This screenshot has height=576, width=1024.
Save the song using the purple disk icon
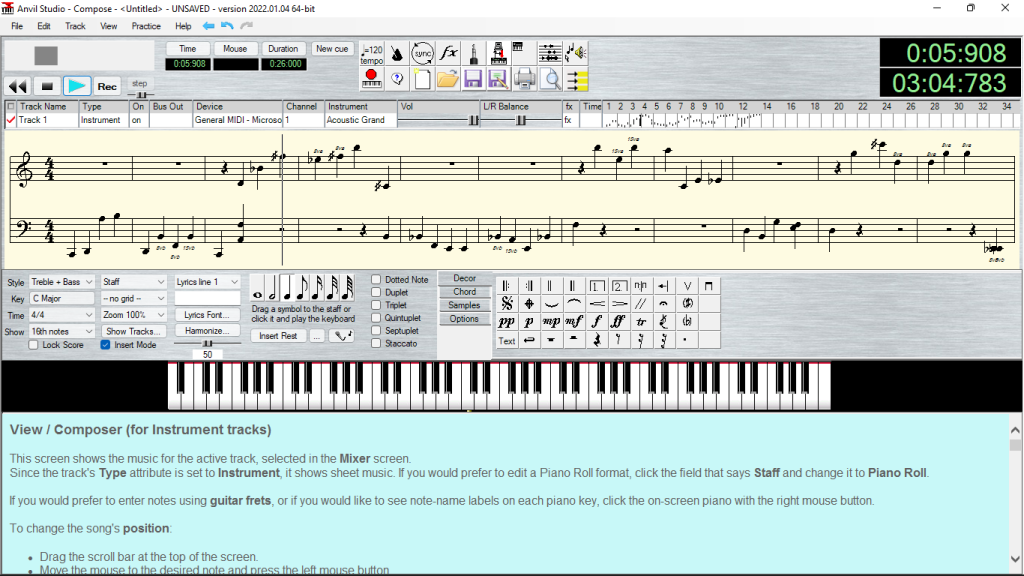(473, 79)
